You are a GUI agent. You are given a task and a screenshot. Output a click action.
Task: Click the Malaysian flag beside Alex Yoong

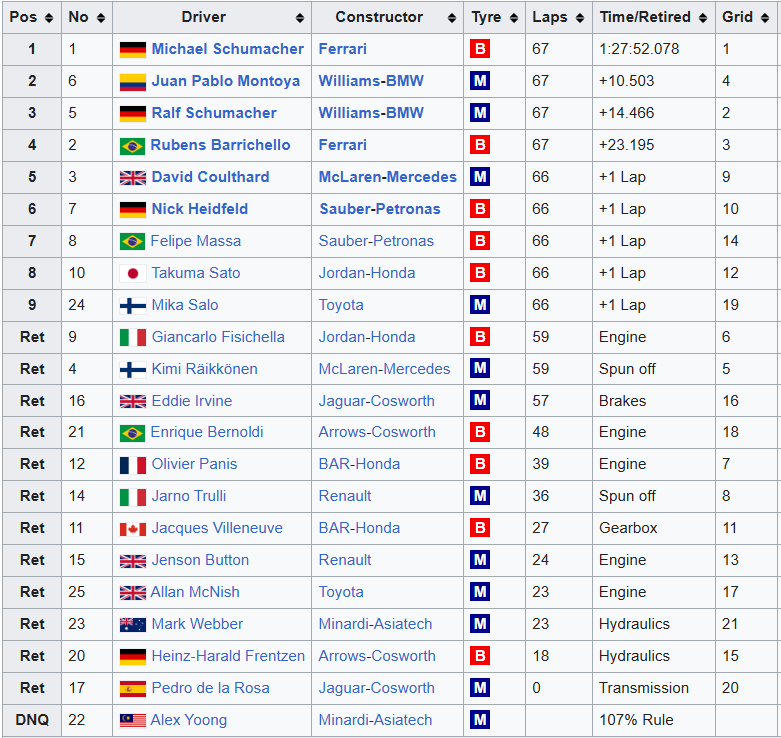click(x=133, y=720)
